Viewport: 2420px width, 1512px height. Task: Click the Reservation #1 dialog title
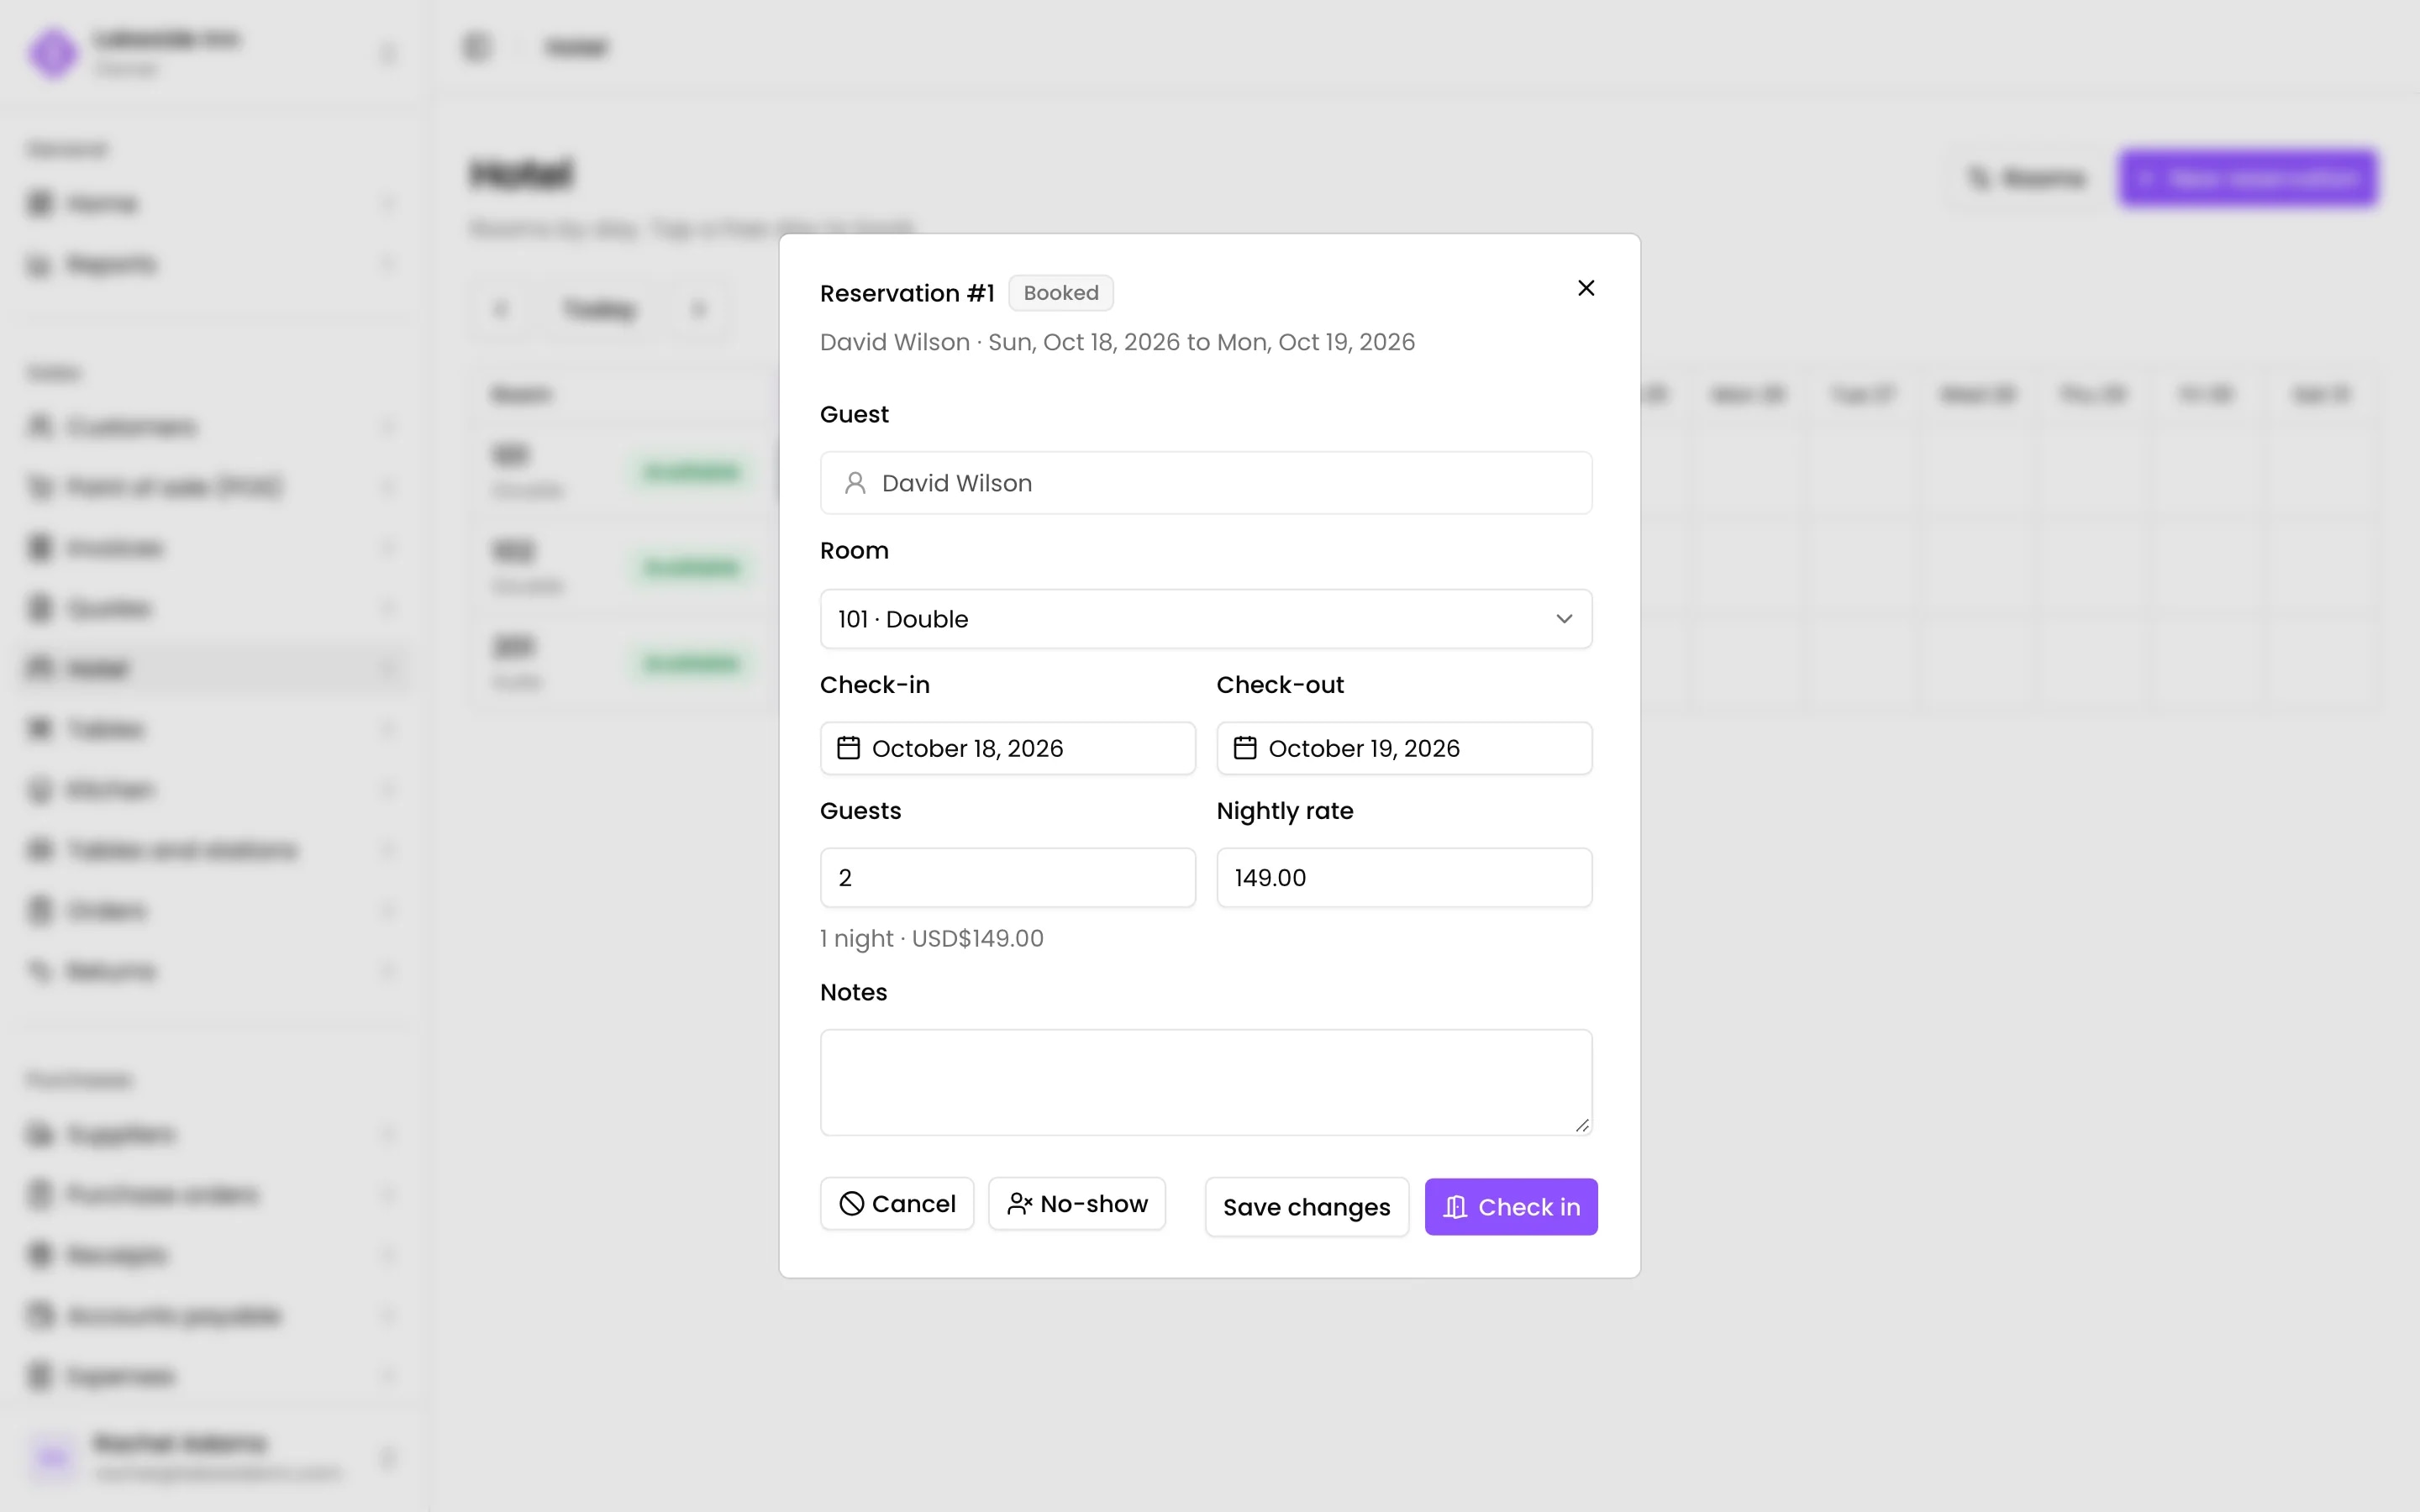coord(907,293)
